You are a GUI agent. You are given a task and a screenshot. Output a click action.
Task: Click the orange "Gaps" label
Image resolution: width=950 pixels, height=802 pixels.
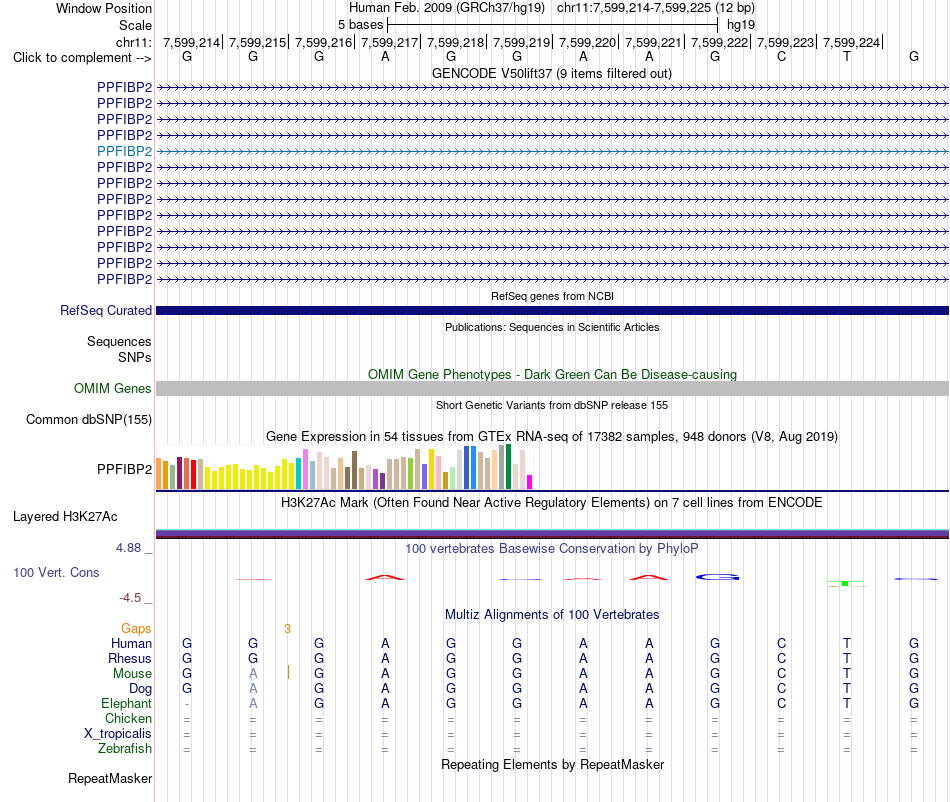(136, 629)
